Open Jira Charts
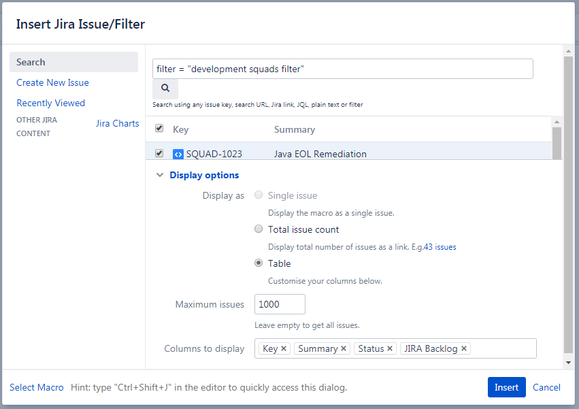This screenshot has width=579, height=409. [x=117, y=124]
